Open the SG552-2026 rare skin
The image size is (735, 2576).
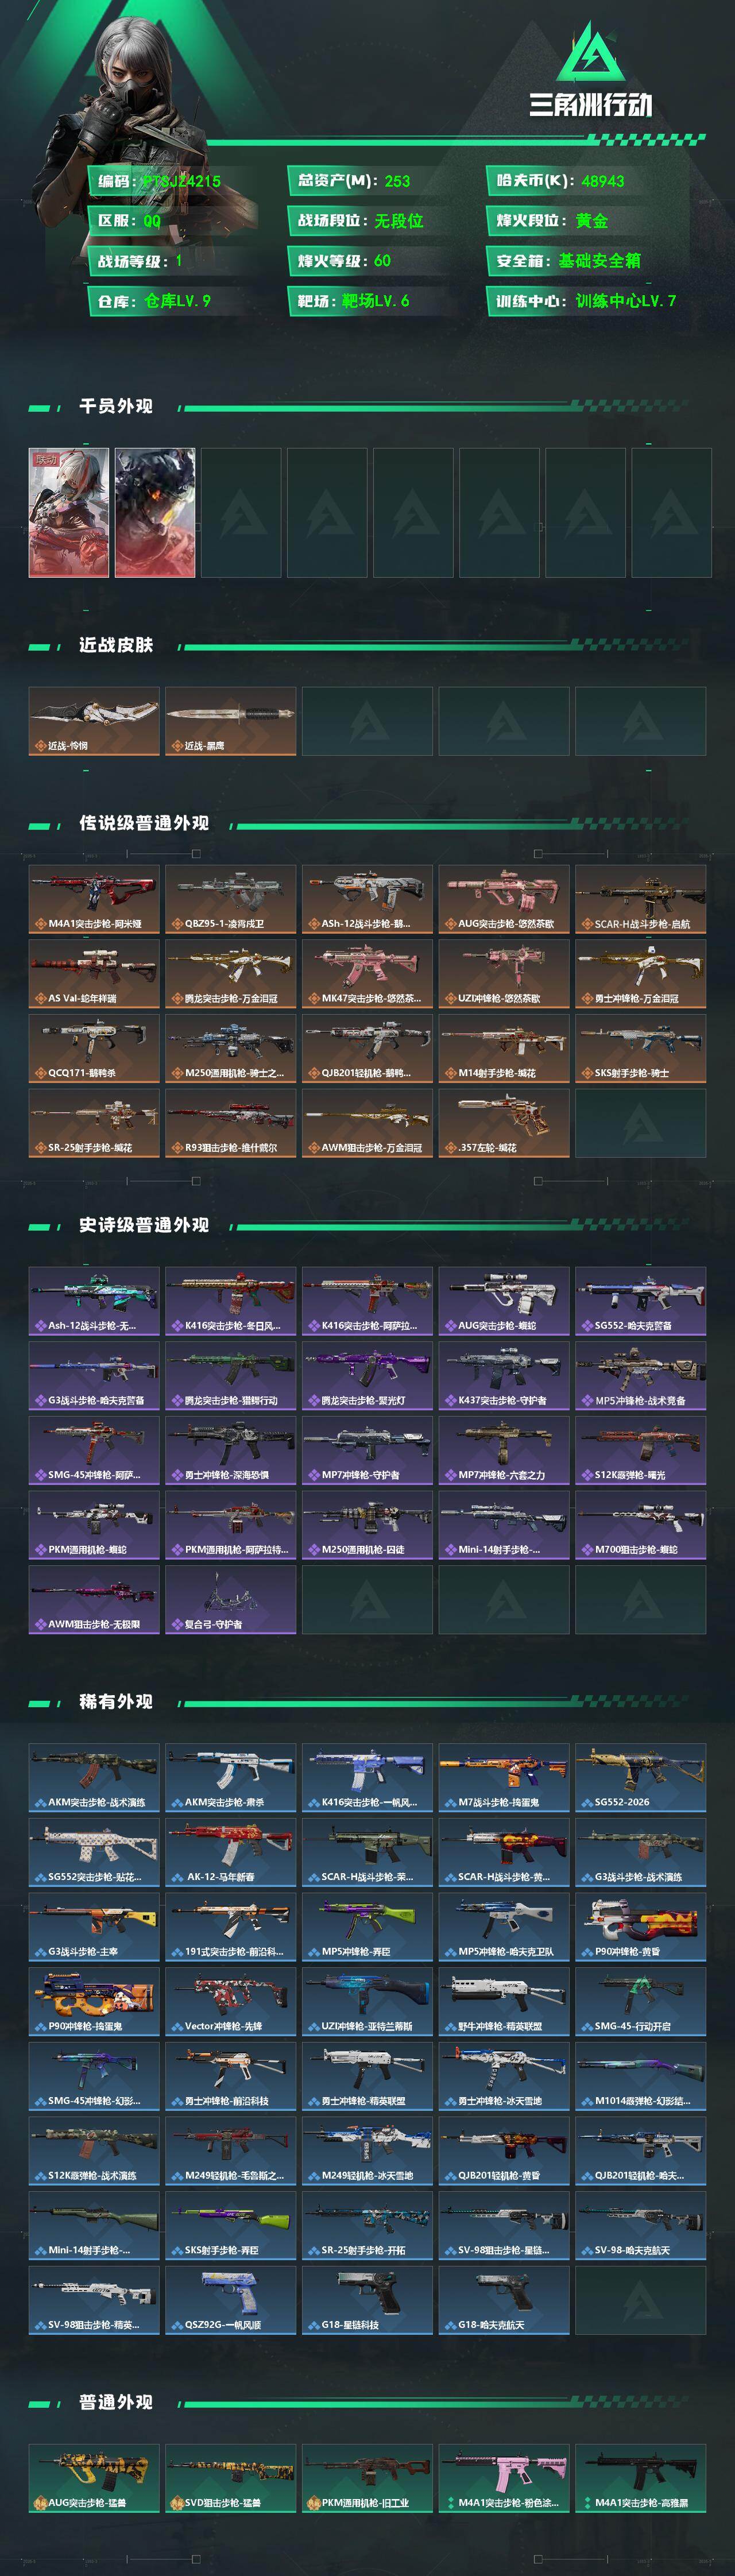click(x=640, y=1777)
